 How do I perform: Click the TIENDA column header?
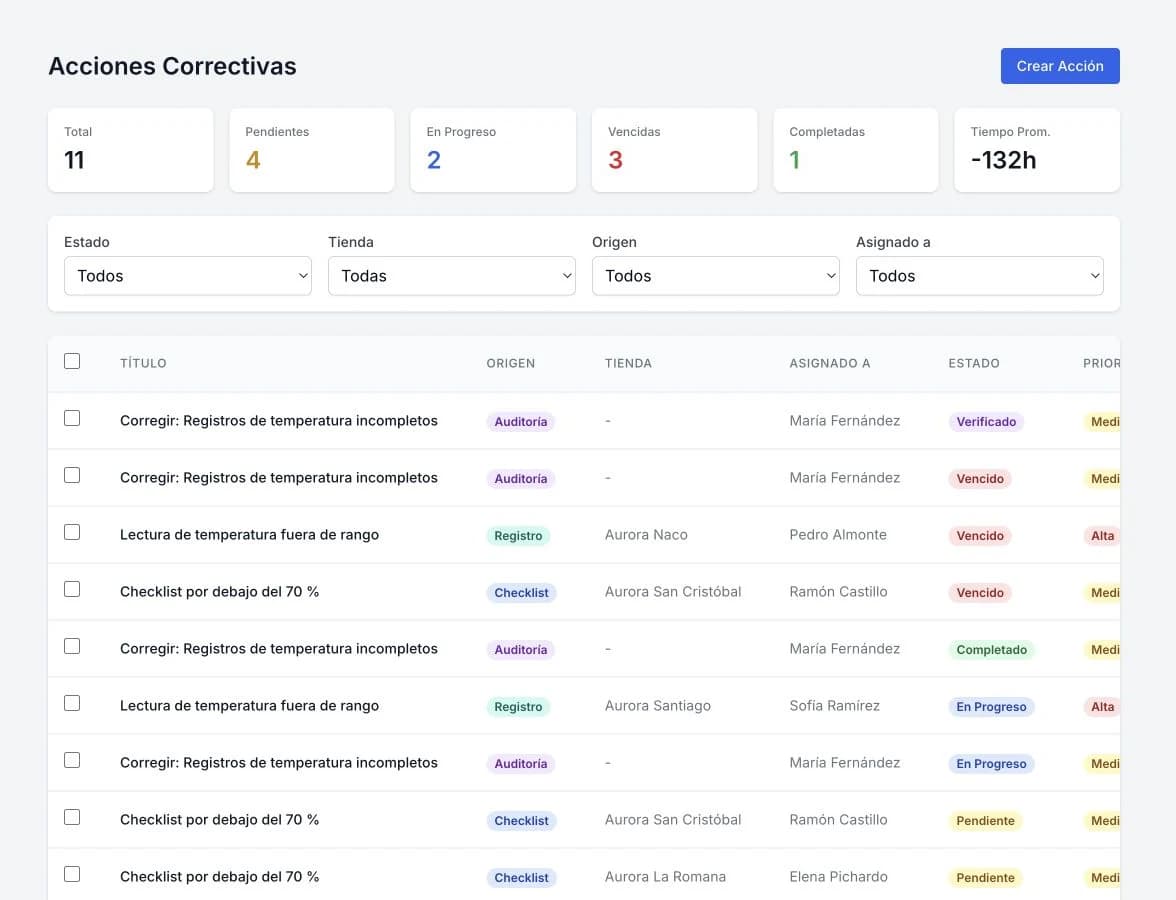point(628,363)
